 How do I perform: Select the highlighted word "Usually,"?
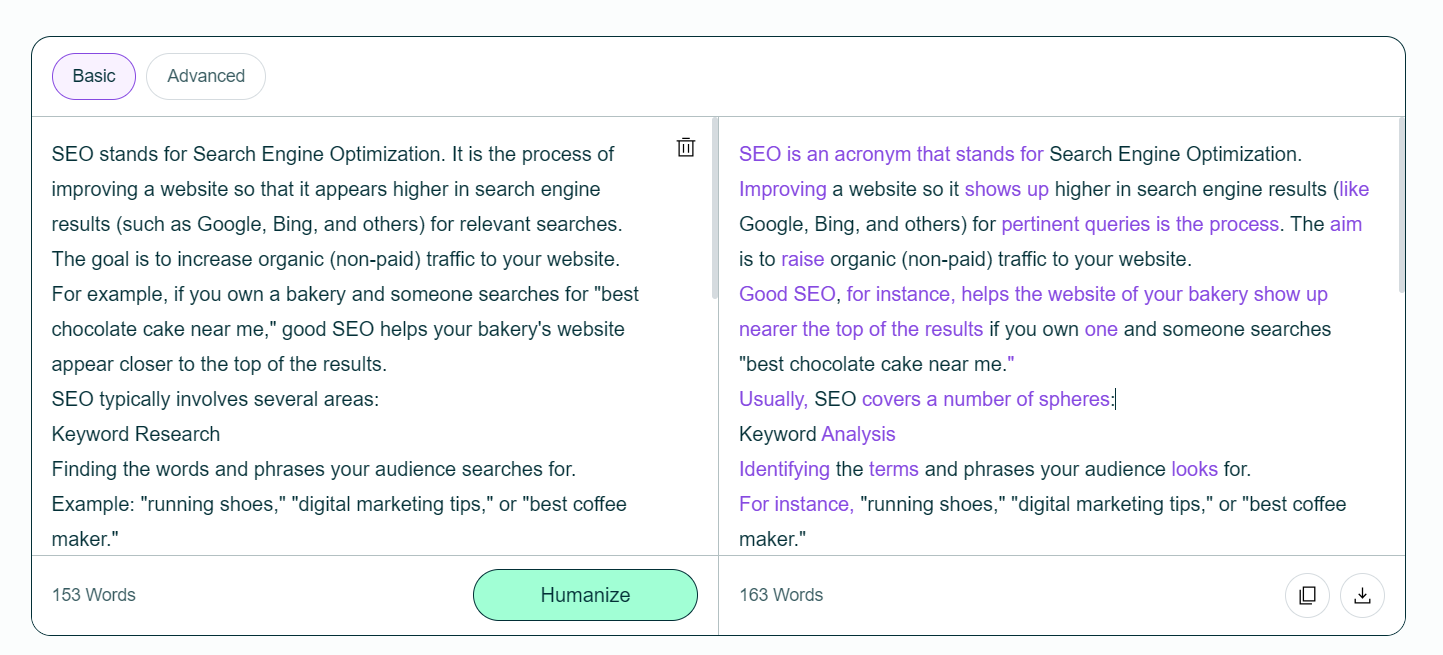[774, 400]
